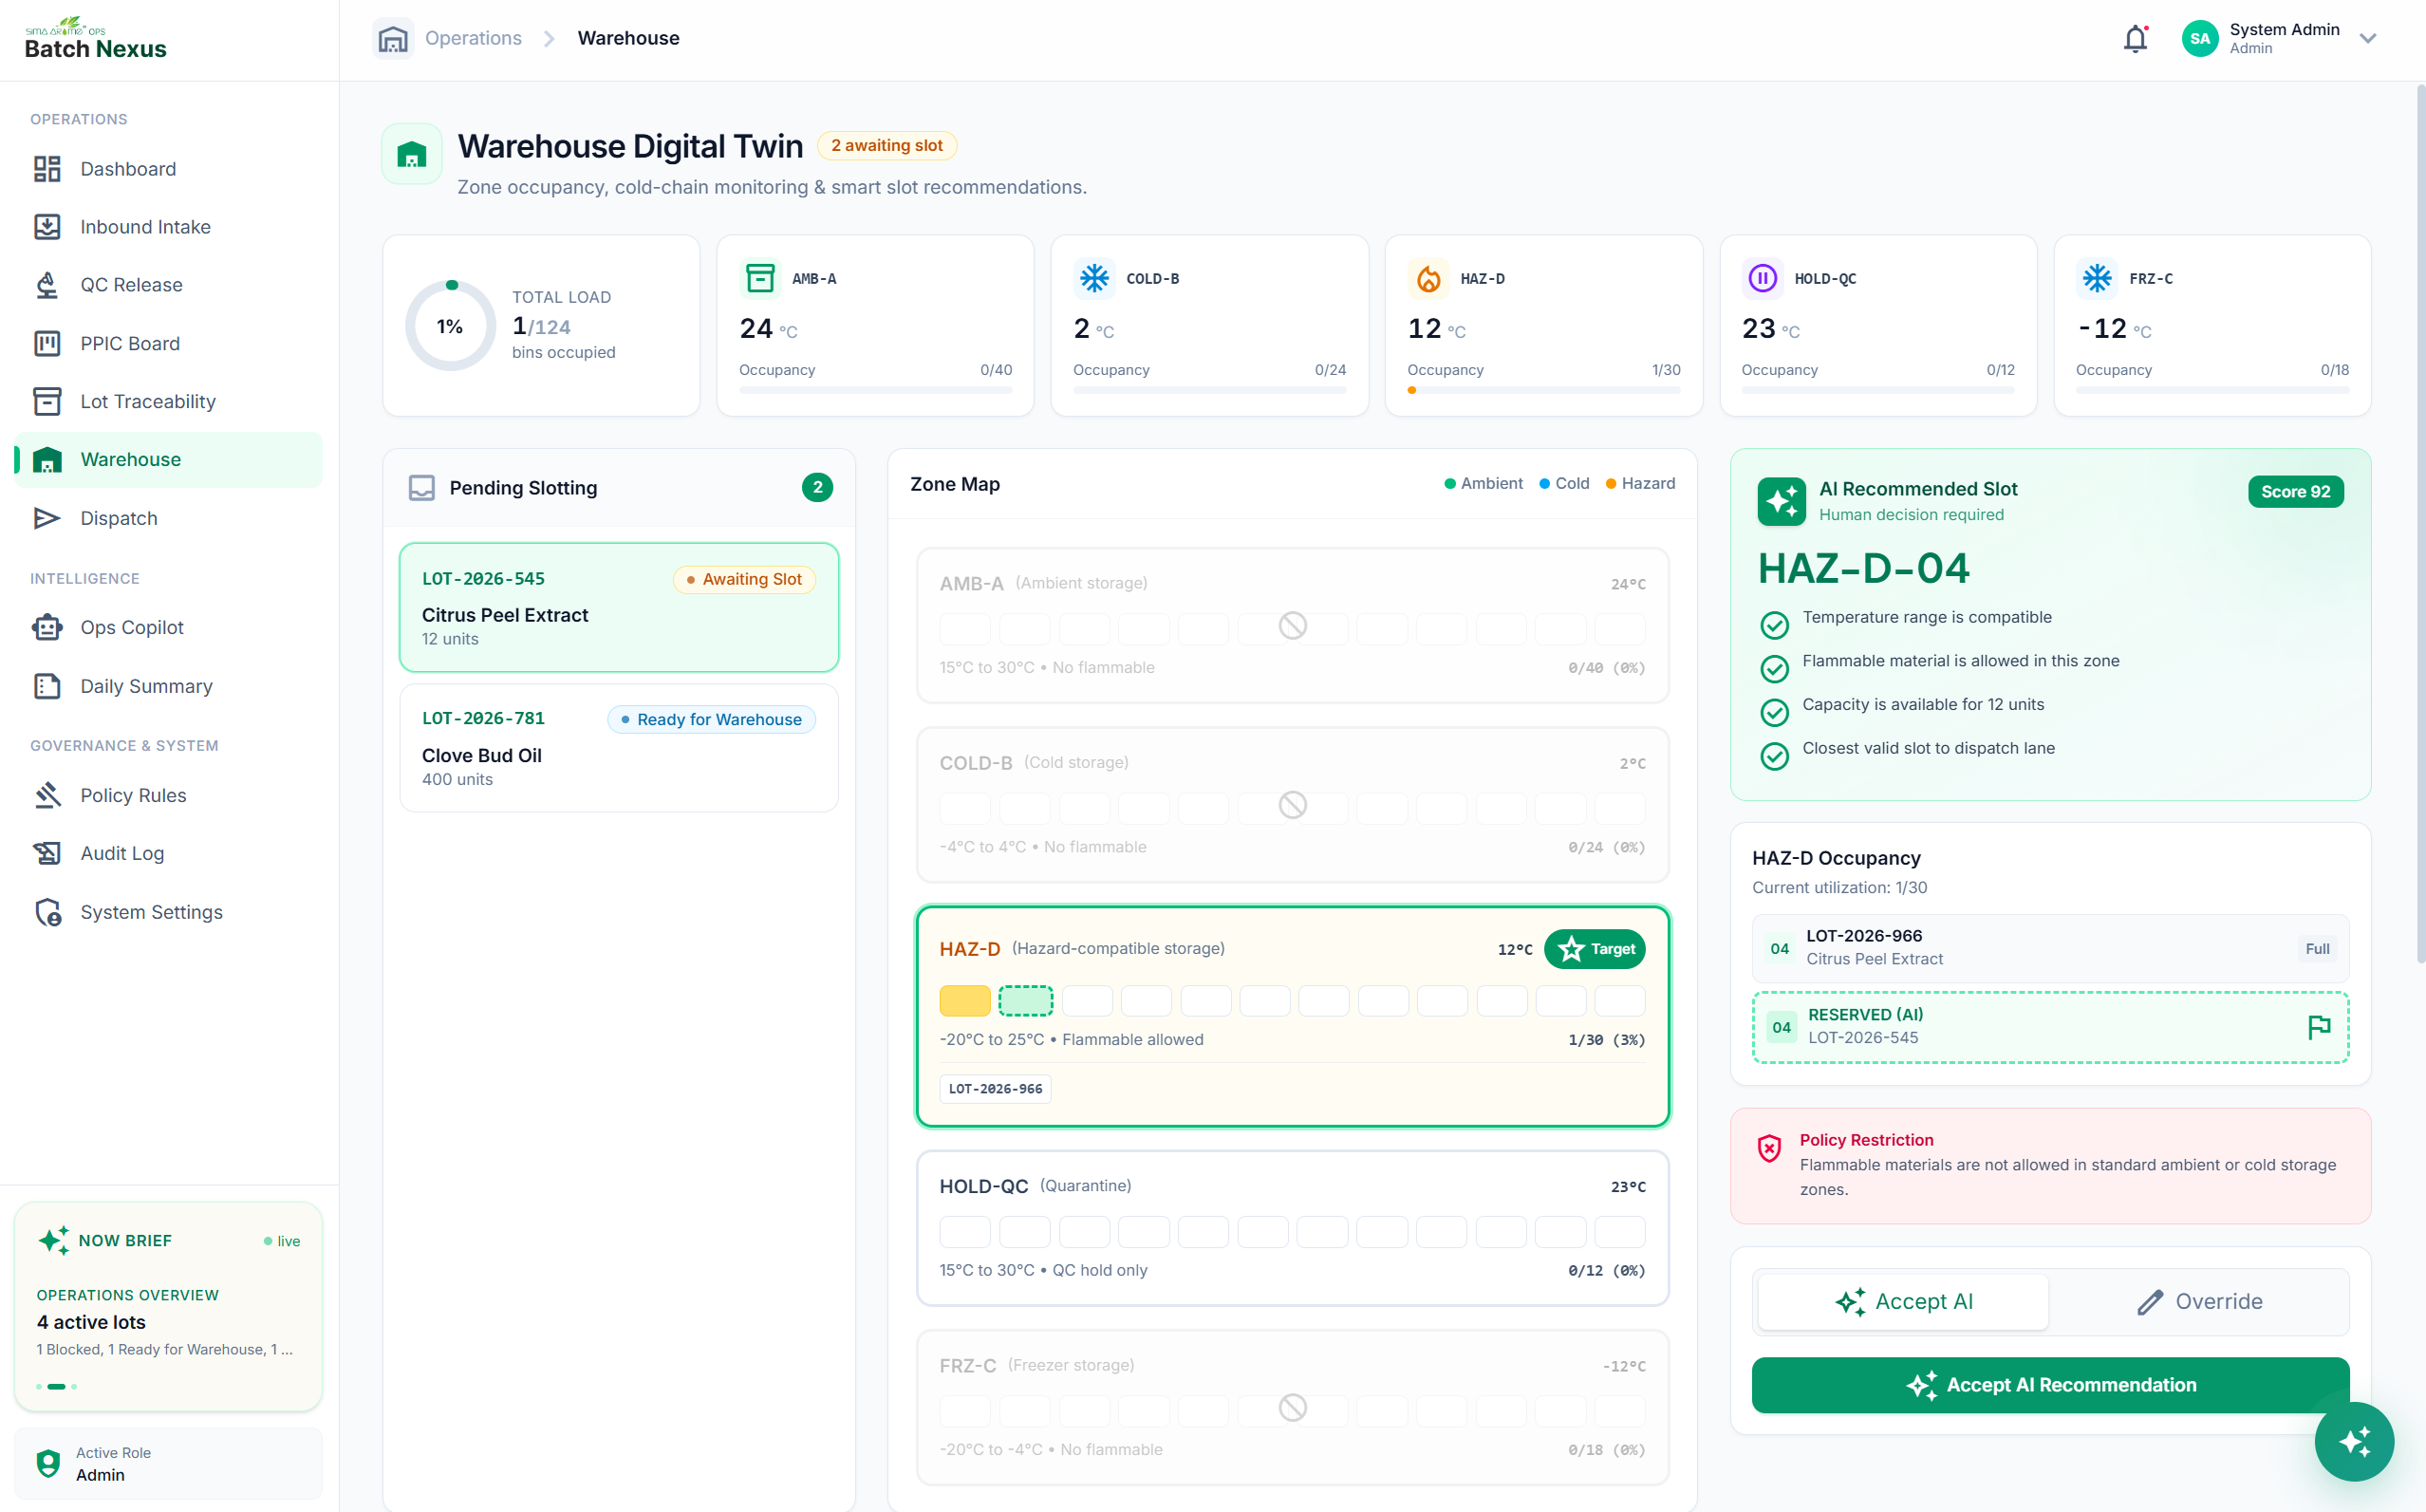Click the SA avatar
2426x1512 pixels.
[2200, 39]
